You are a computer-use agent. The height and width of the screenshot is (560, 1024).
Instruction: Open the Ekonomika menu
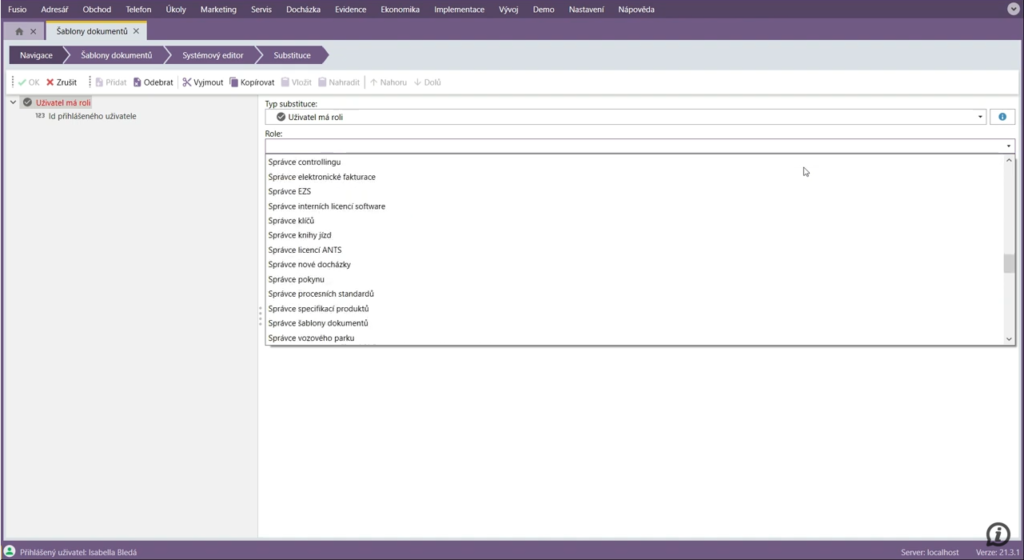(400, 9)
